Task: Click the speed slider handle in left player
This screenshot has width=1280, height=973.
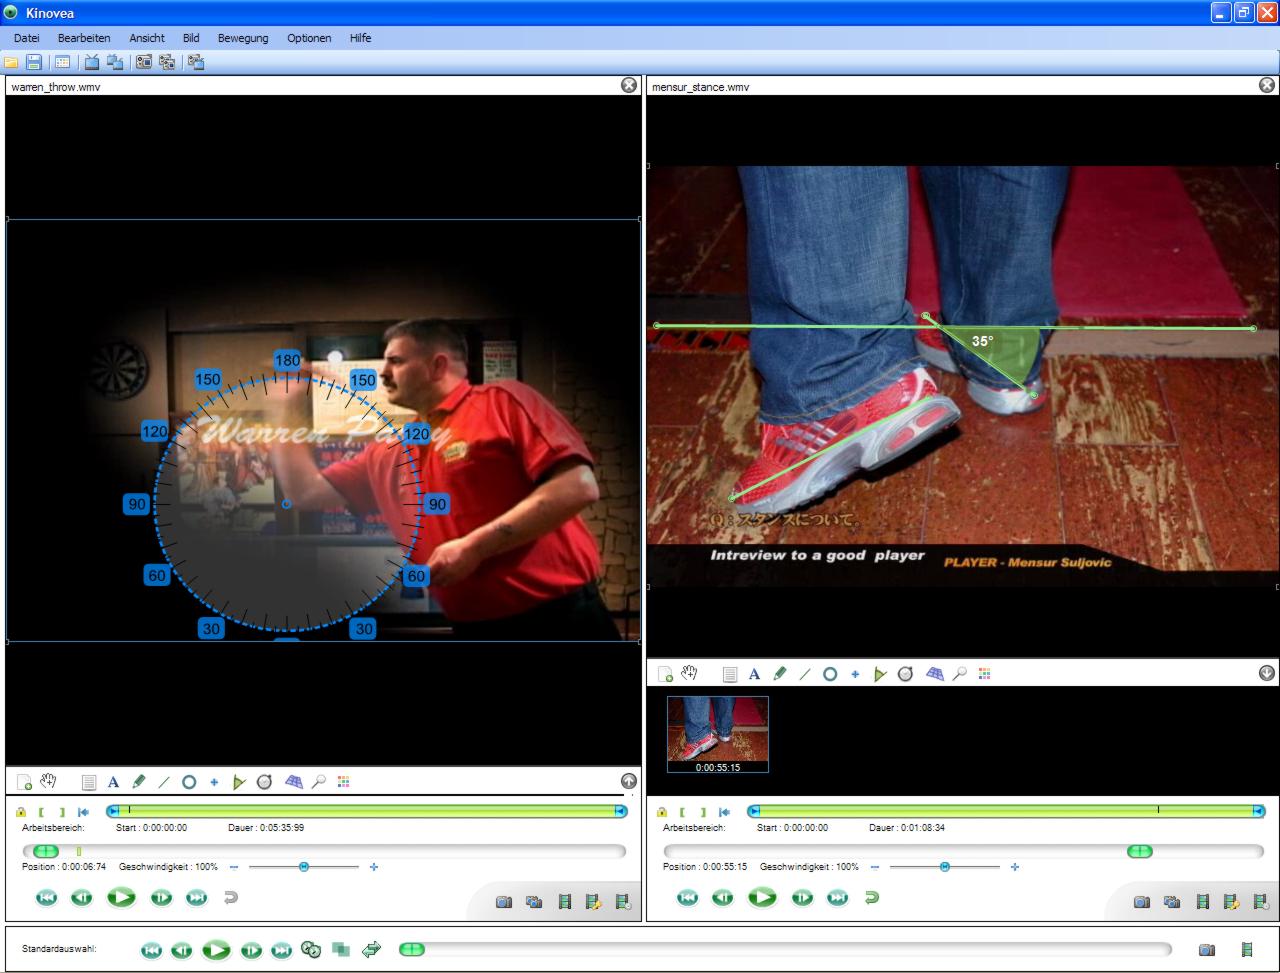Action: pos(304,867)
